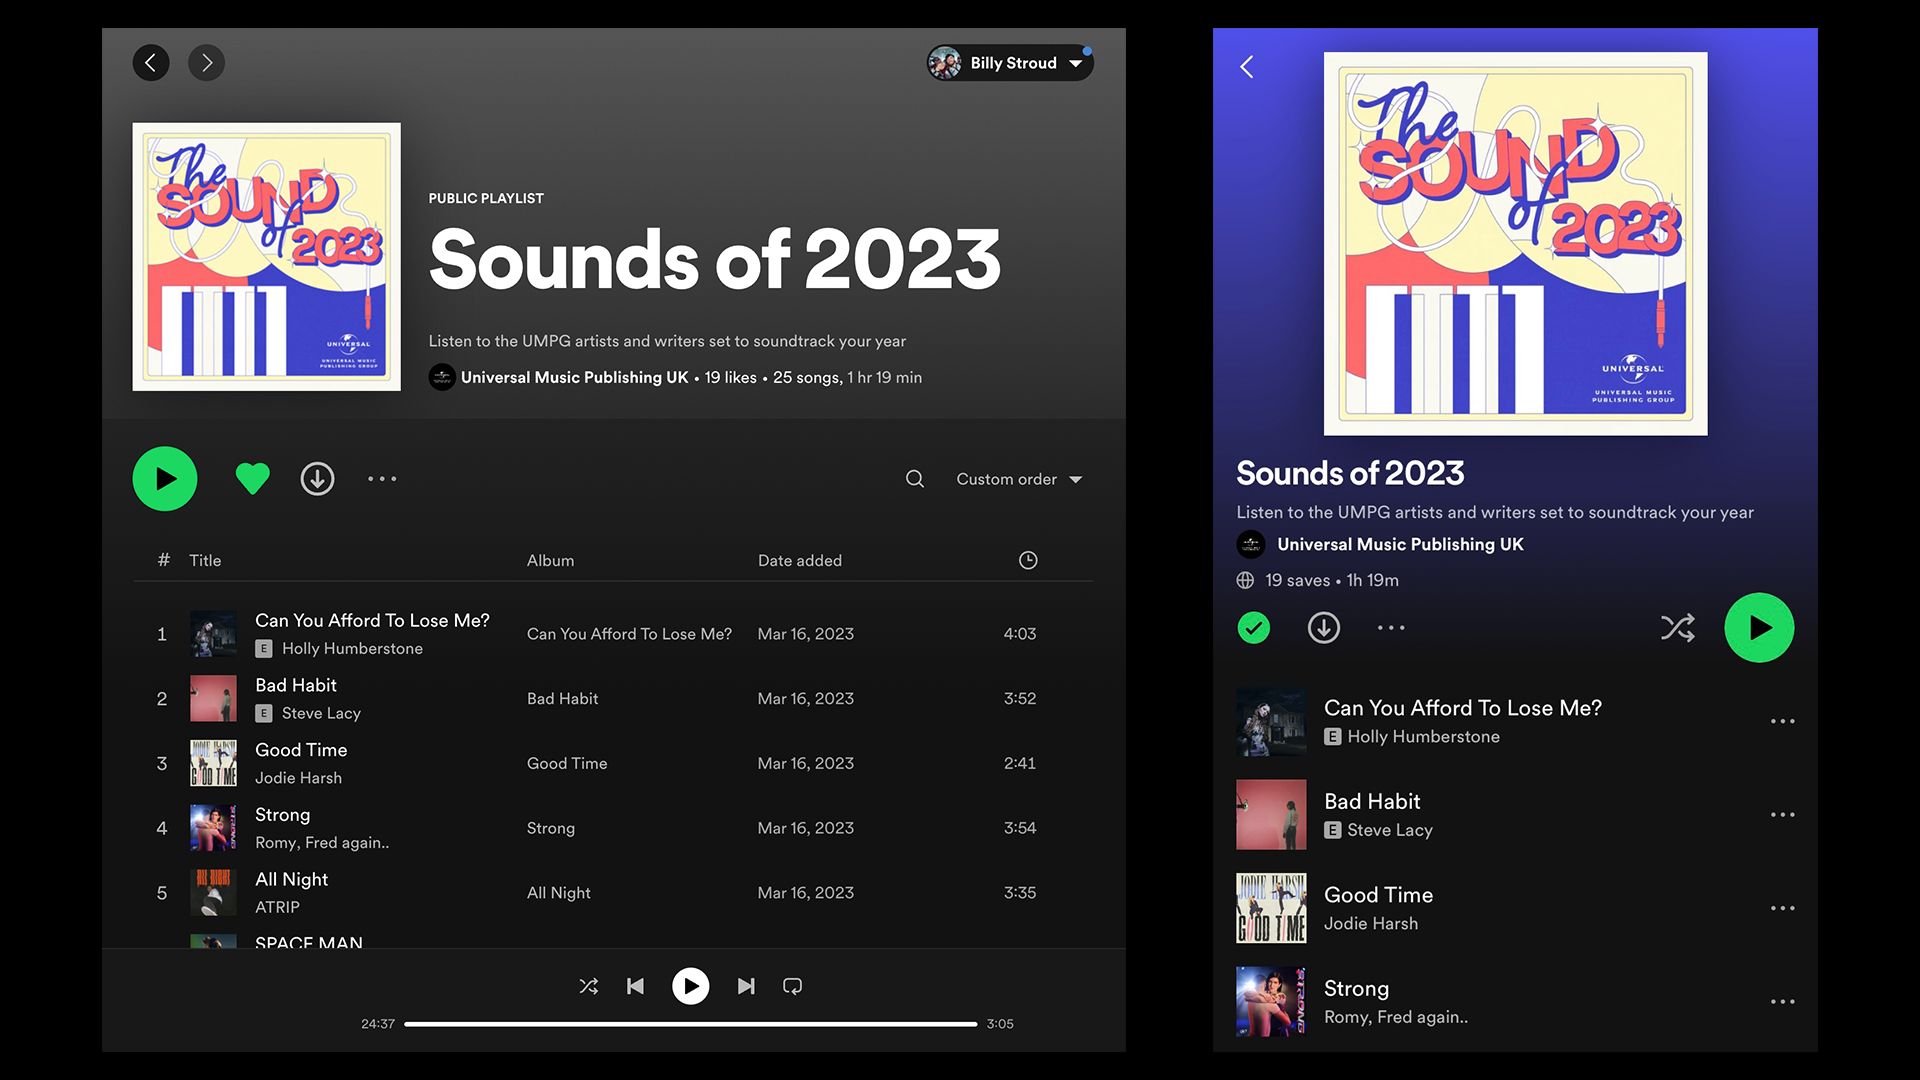Click the large green play button in desktop view
Viewport: 1920px width, 1080px height.
tap(165, 479)
